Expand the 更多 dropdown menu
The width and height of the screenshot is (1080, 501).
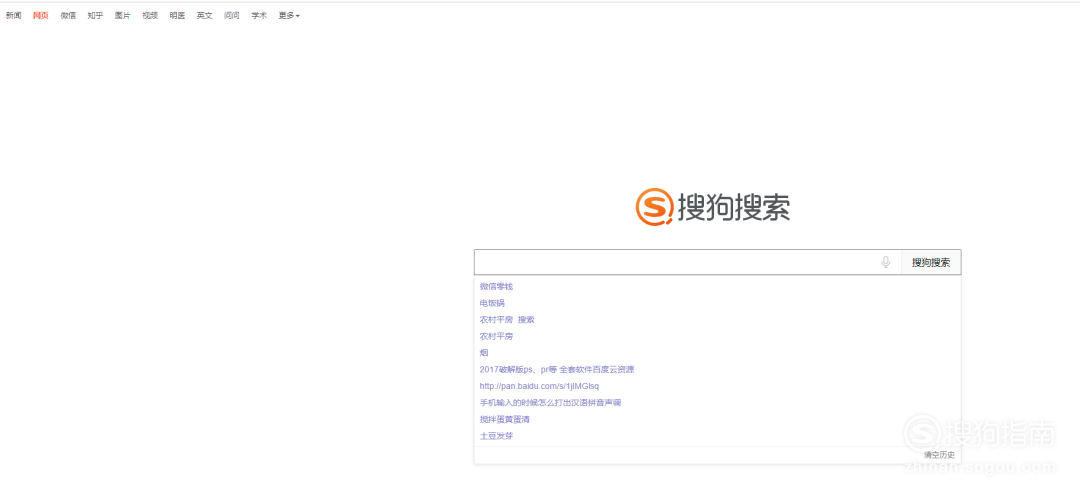[x=288, y=16]
